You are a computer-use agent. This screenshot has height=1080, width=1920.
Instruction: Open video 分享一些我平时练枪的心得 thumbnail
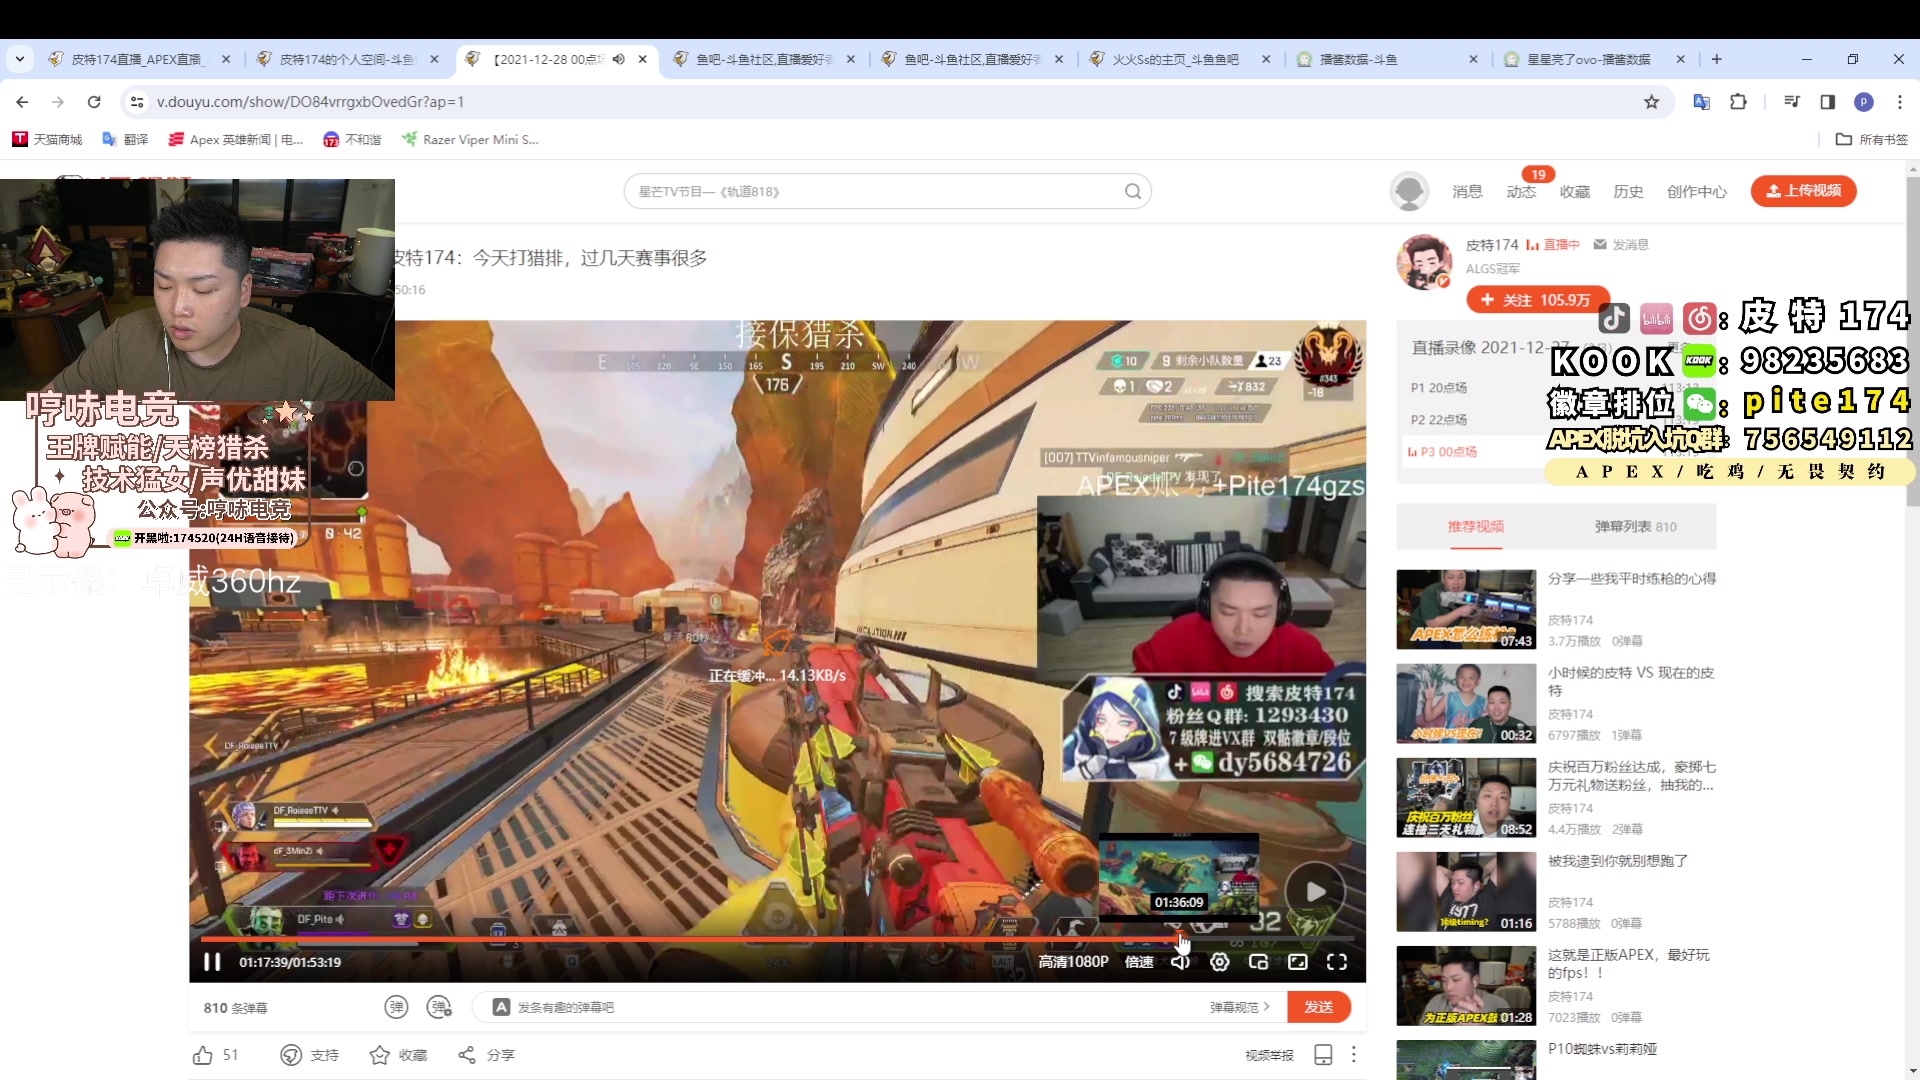point(1466,609)
